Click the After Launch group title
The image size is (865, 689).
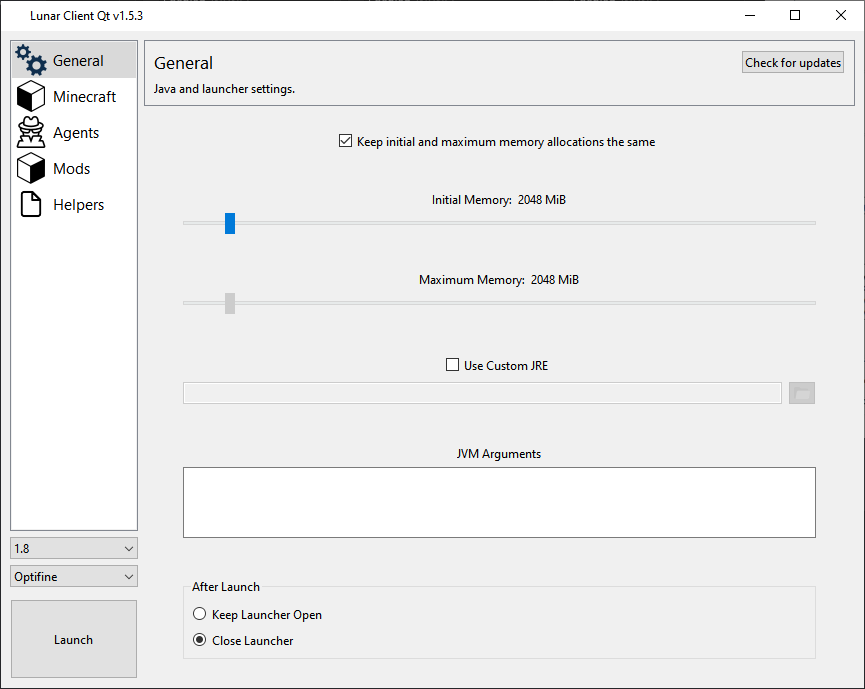point(226,587)
